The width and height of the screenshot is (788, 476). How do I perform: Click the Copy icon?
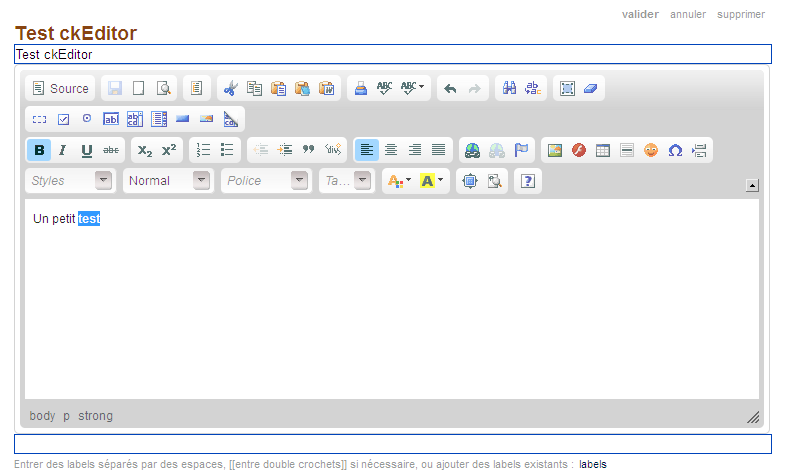point(254,88)
